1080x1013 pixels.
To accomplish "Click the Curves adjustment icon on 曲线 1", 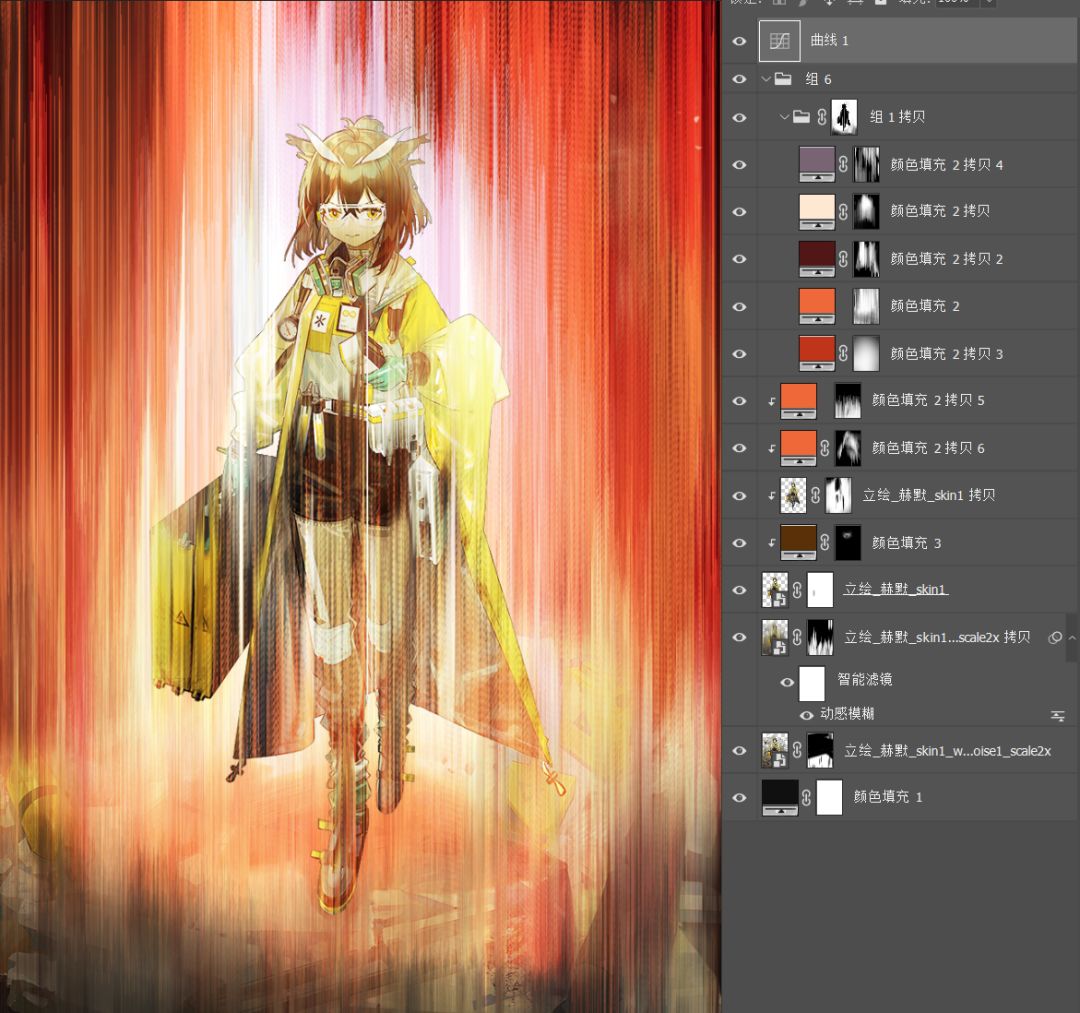I will click(x=780, y=41).
